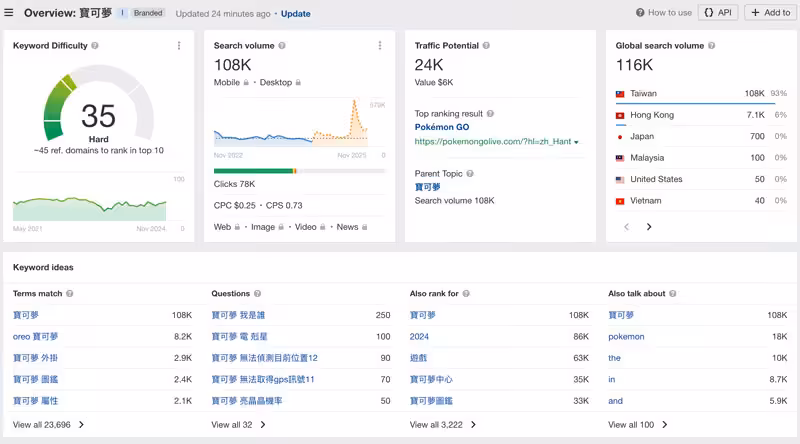Select the Desktop volume option

click(x=276, y=82)
